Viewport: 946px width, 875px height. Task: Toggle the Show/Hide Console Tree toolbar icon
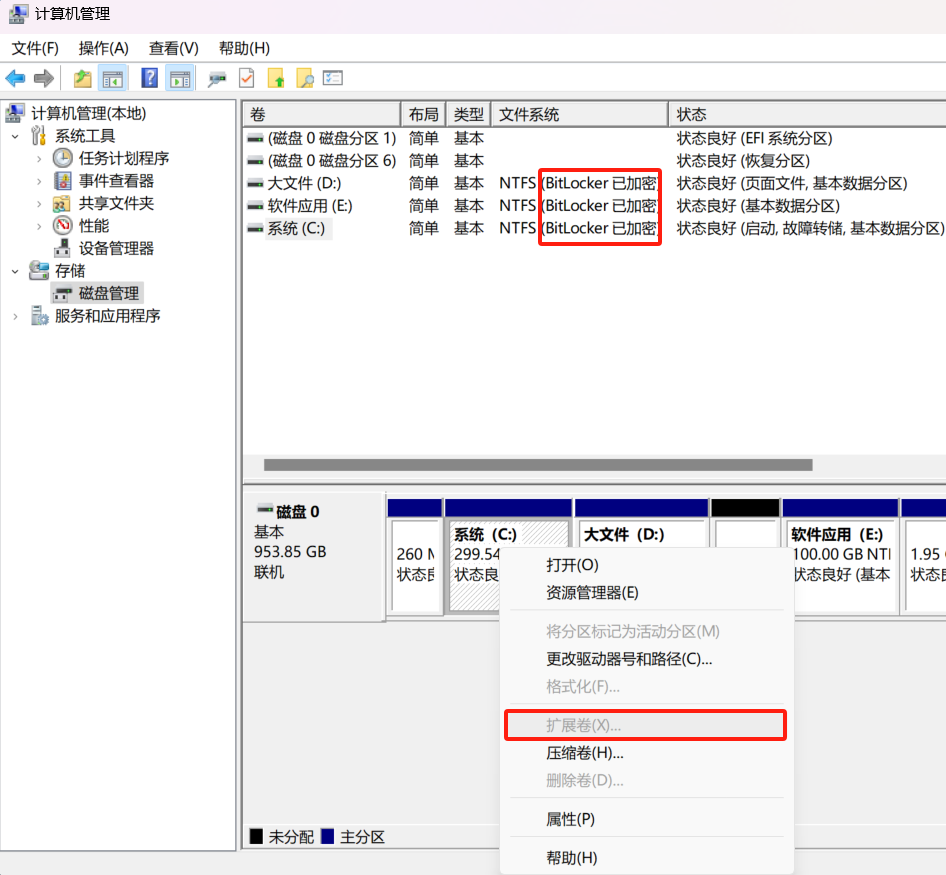[x=113, y=78]
